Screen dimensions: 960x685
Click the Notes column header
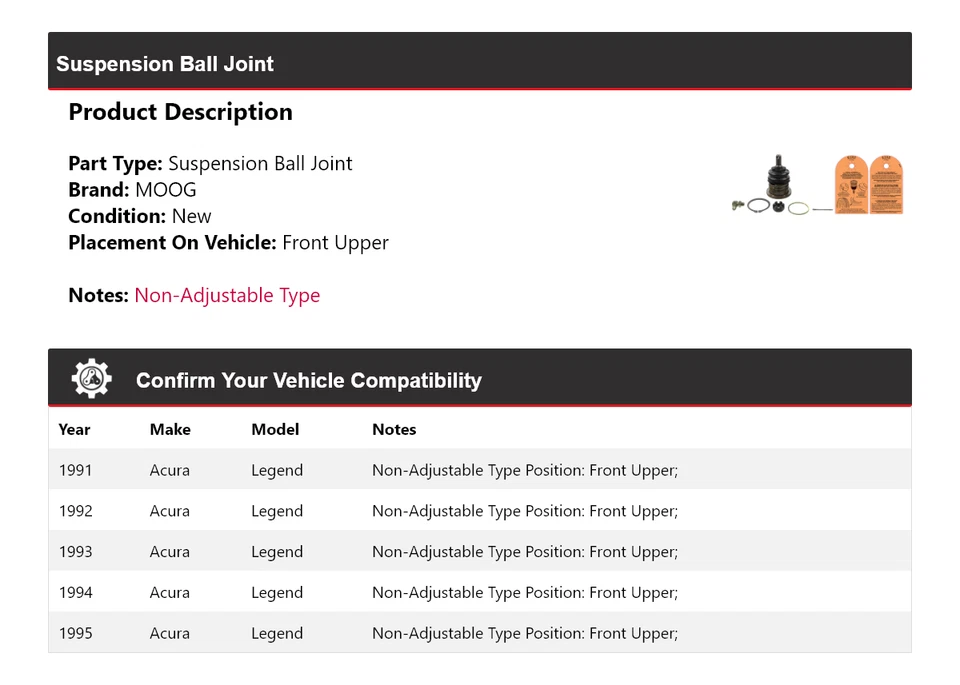click(394, 430)
